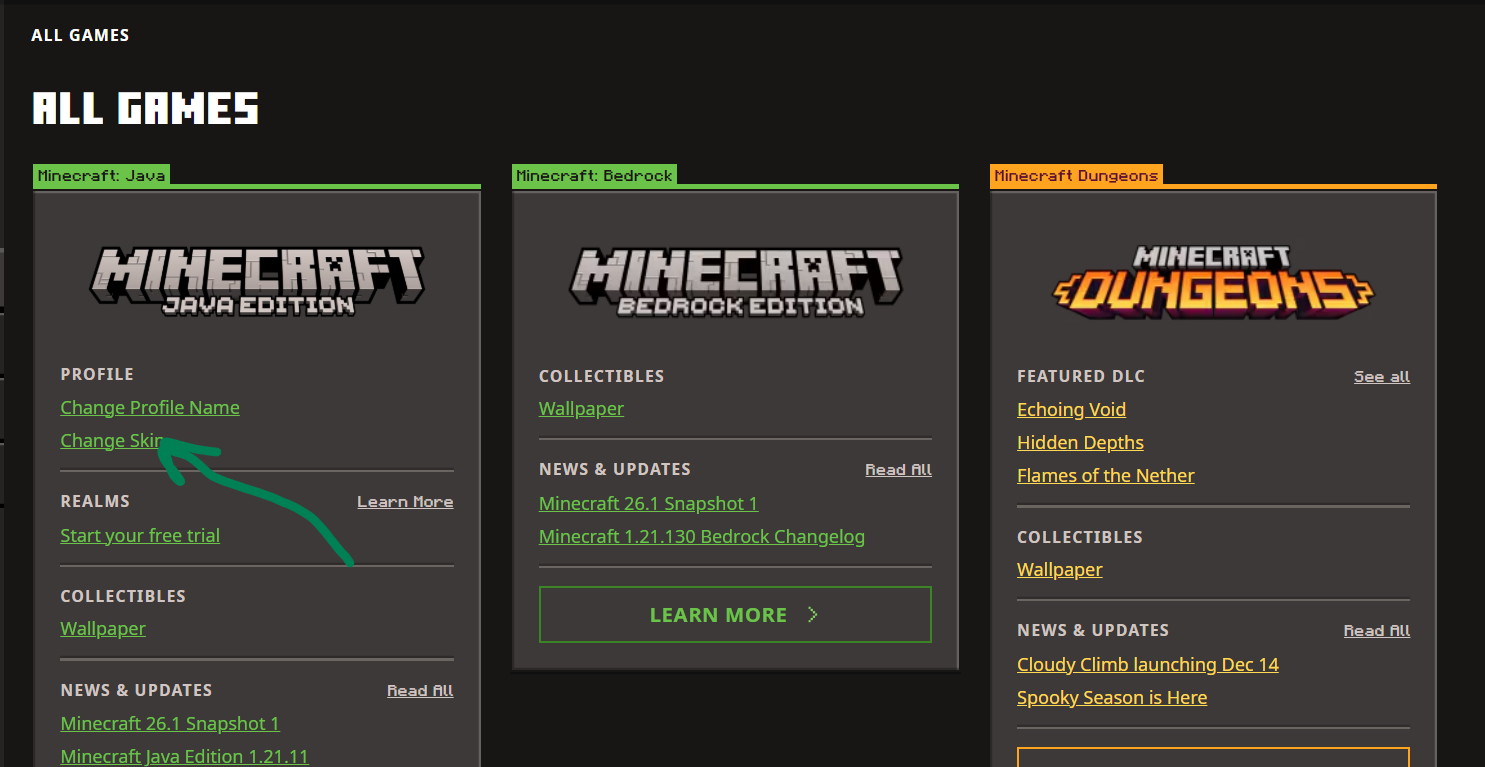Open Spooky Season is Here link

[x=1112, y=698]
